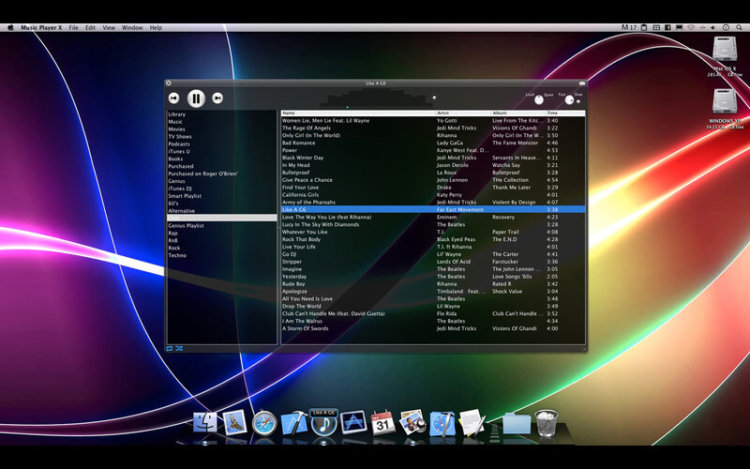Open the Apple menu
Screen dimensions: 750x469
(x=10, y=28)
